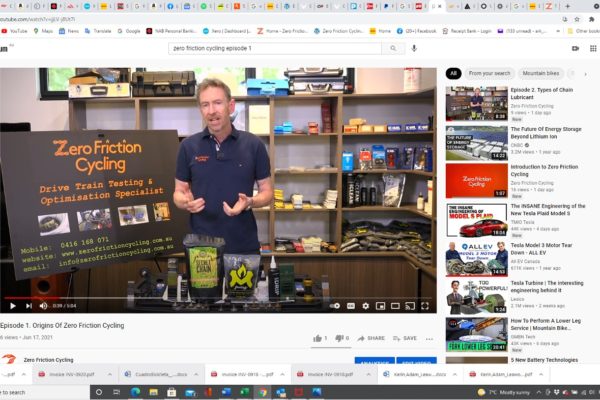Open Create video camera icon
Viewport: 600px width, 400px height.
pyautogui.click(x=575, y=48)
